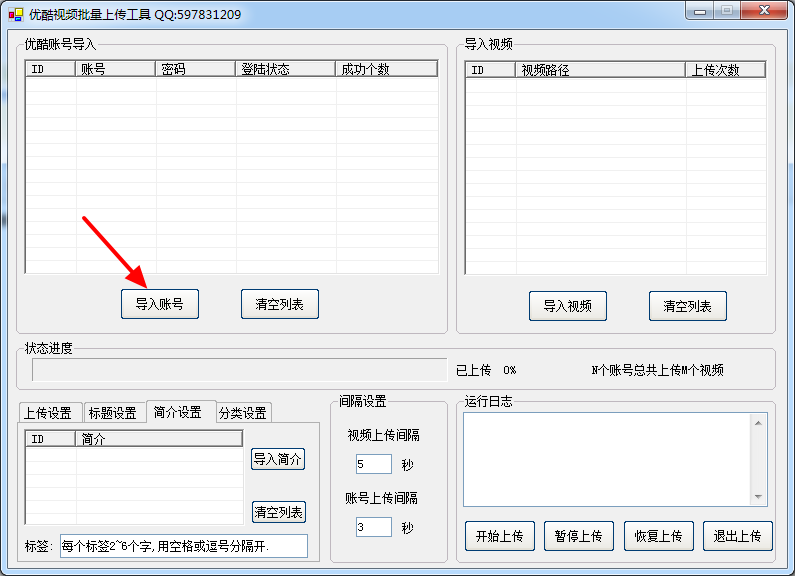Click the log scrollbar up arrow
Viewport: 795px width, 576px height.
(x=758, y=423)
